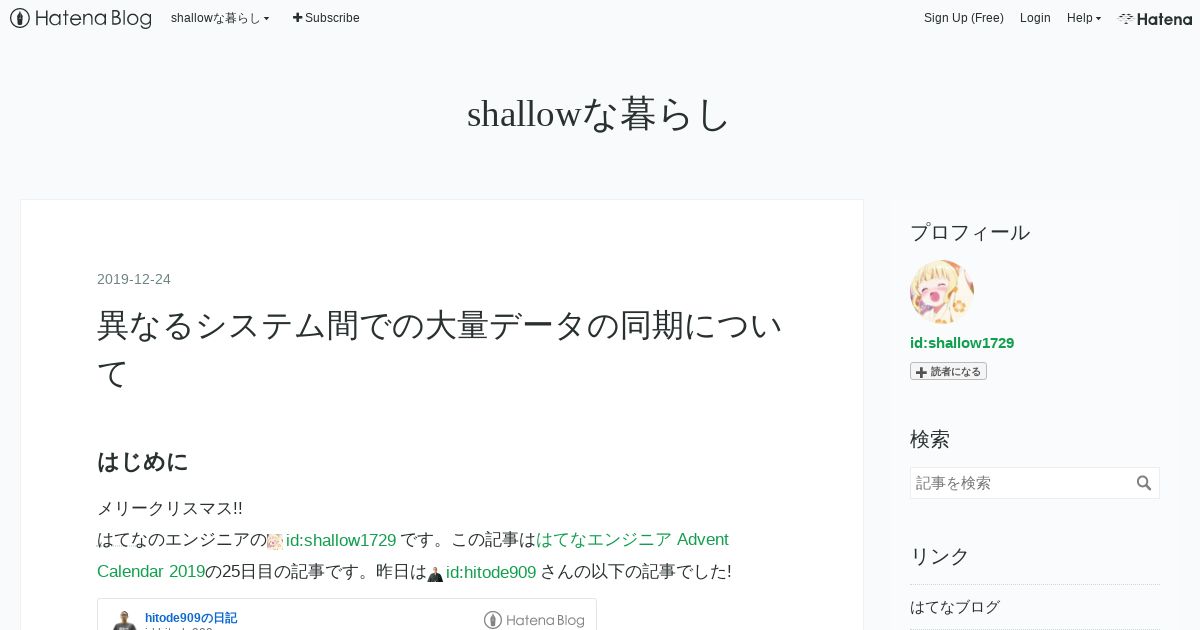Open the Hatena logo at top right
The image size is (1200, 630).
(x=1155, y=18)
